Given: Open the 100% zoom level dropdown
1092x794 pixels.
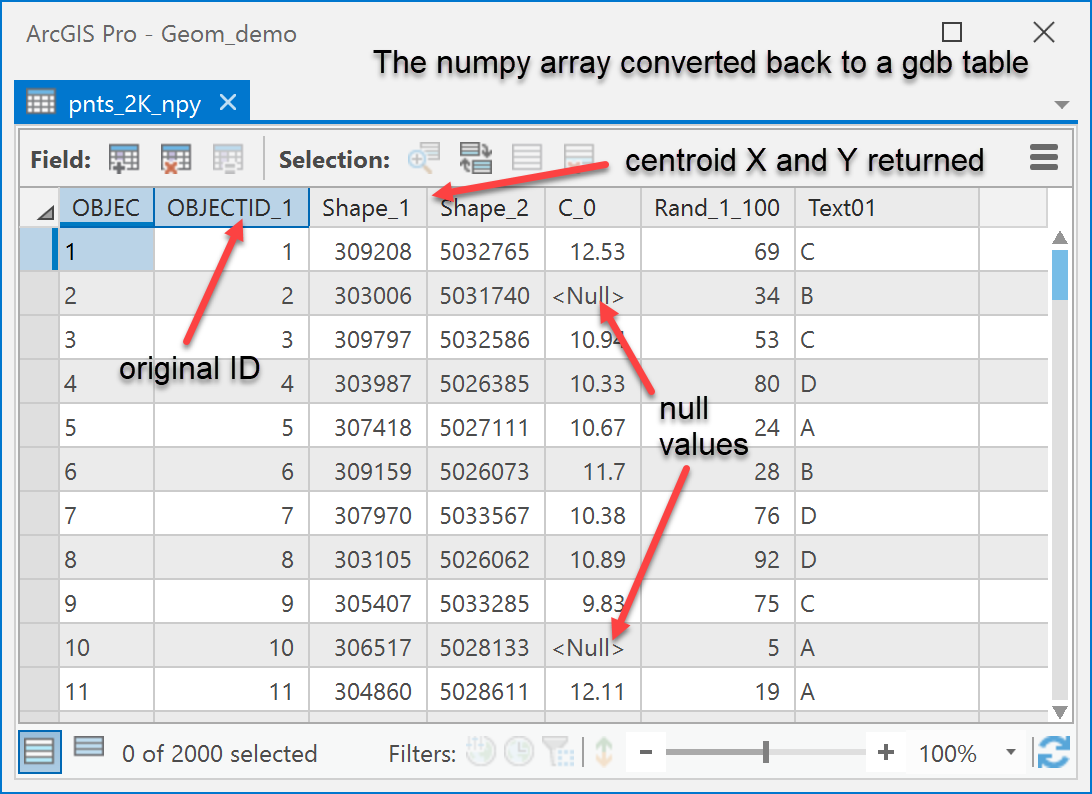Looking at the screenshot, I should click(1011, 753).
